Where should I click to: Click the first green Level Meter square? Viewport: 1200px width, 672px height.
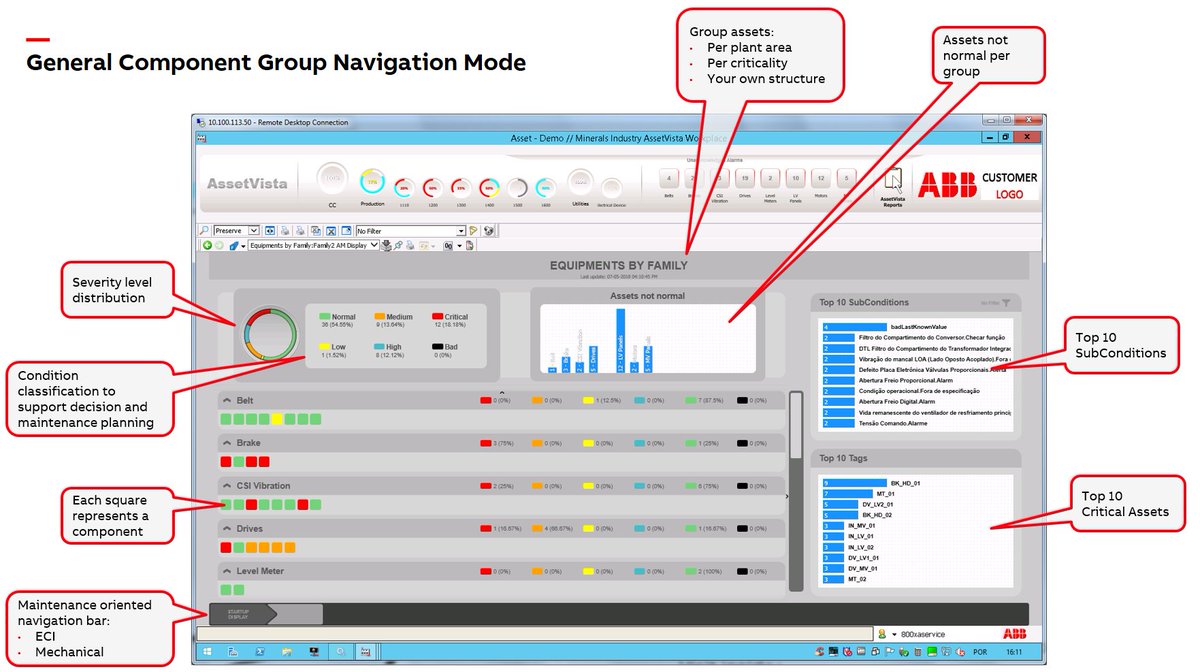click(226, 590)
